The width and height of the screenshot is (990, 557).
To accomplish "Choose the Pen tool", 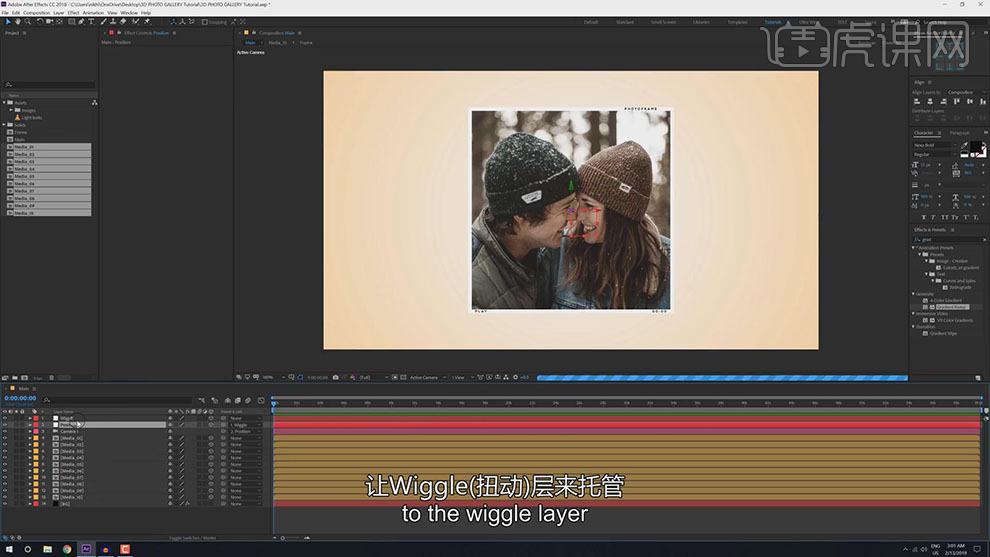I will [x=82, y=21].
